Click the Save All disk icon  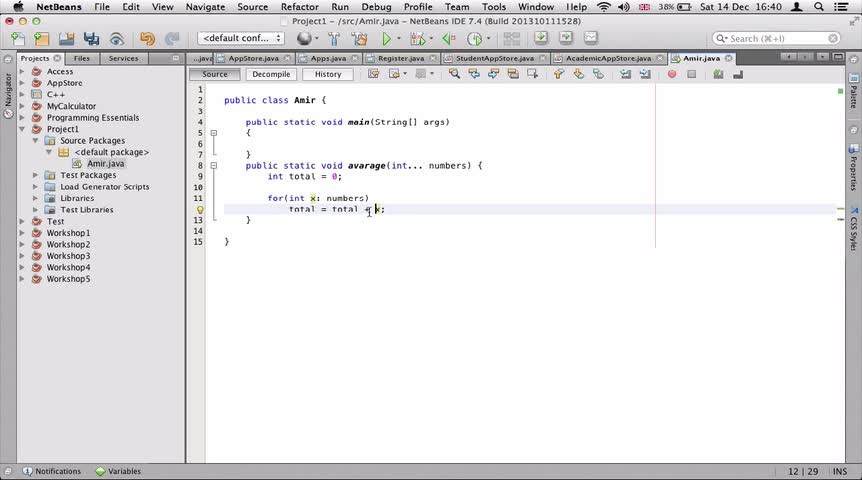tap(91, 38)
